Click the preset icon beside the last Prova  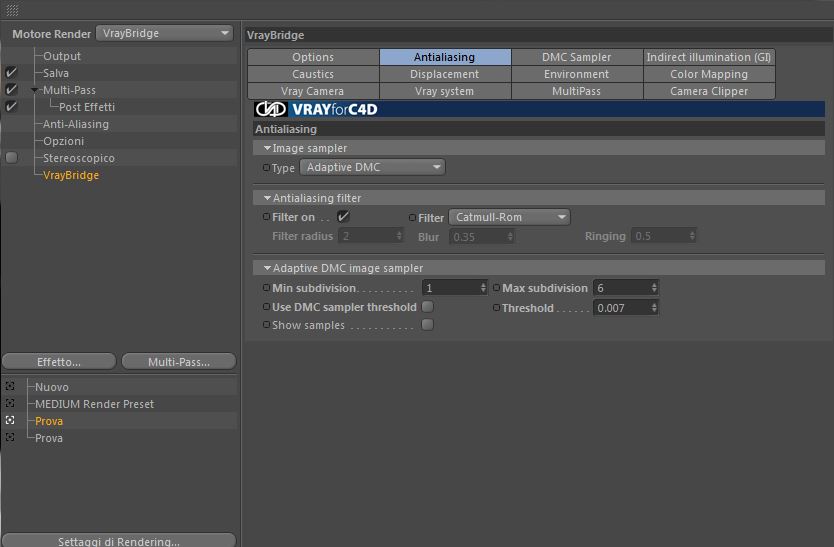(x=10, y=437)
